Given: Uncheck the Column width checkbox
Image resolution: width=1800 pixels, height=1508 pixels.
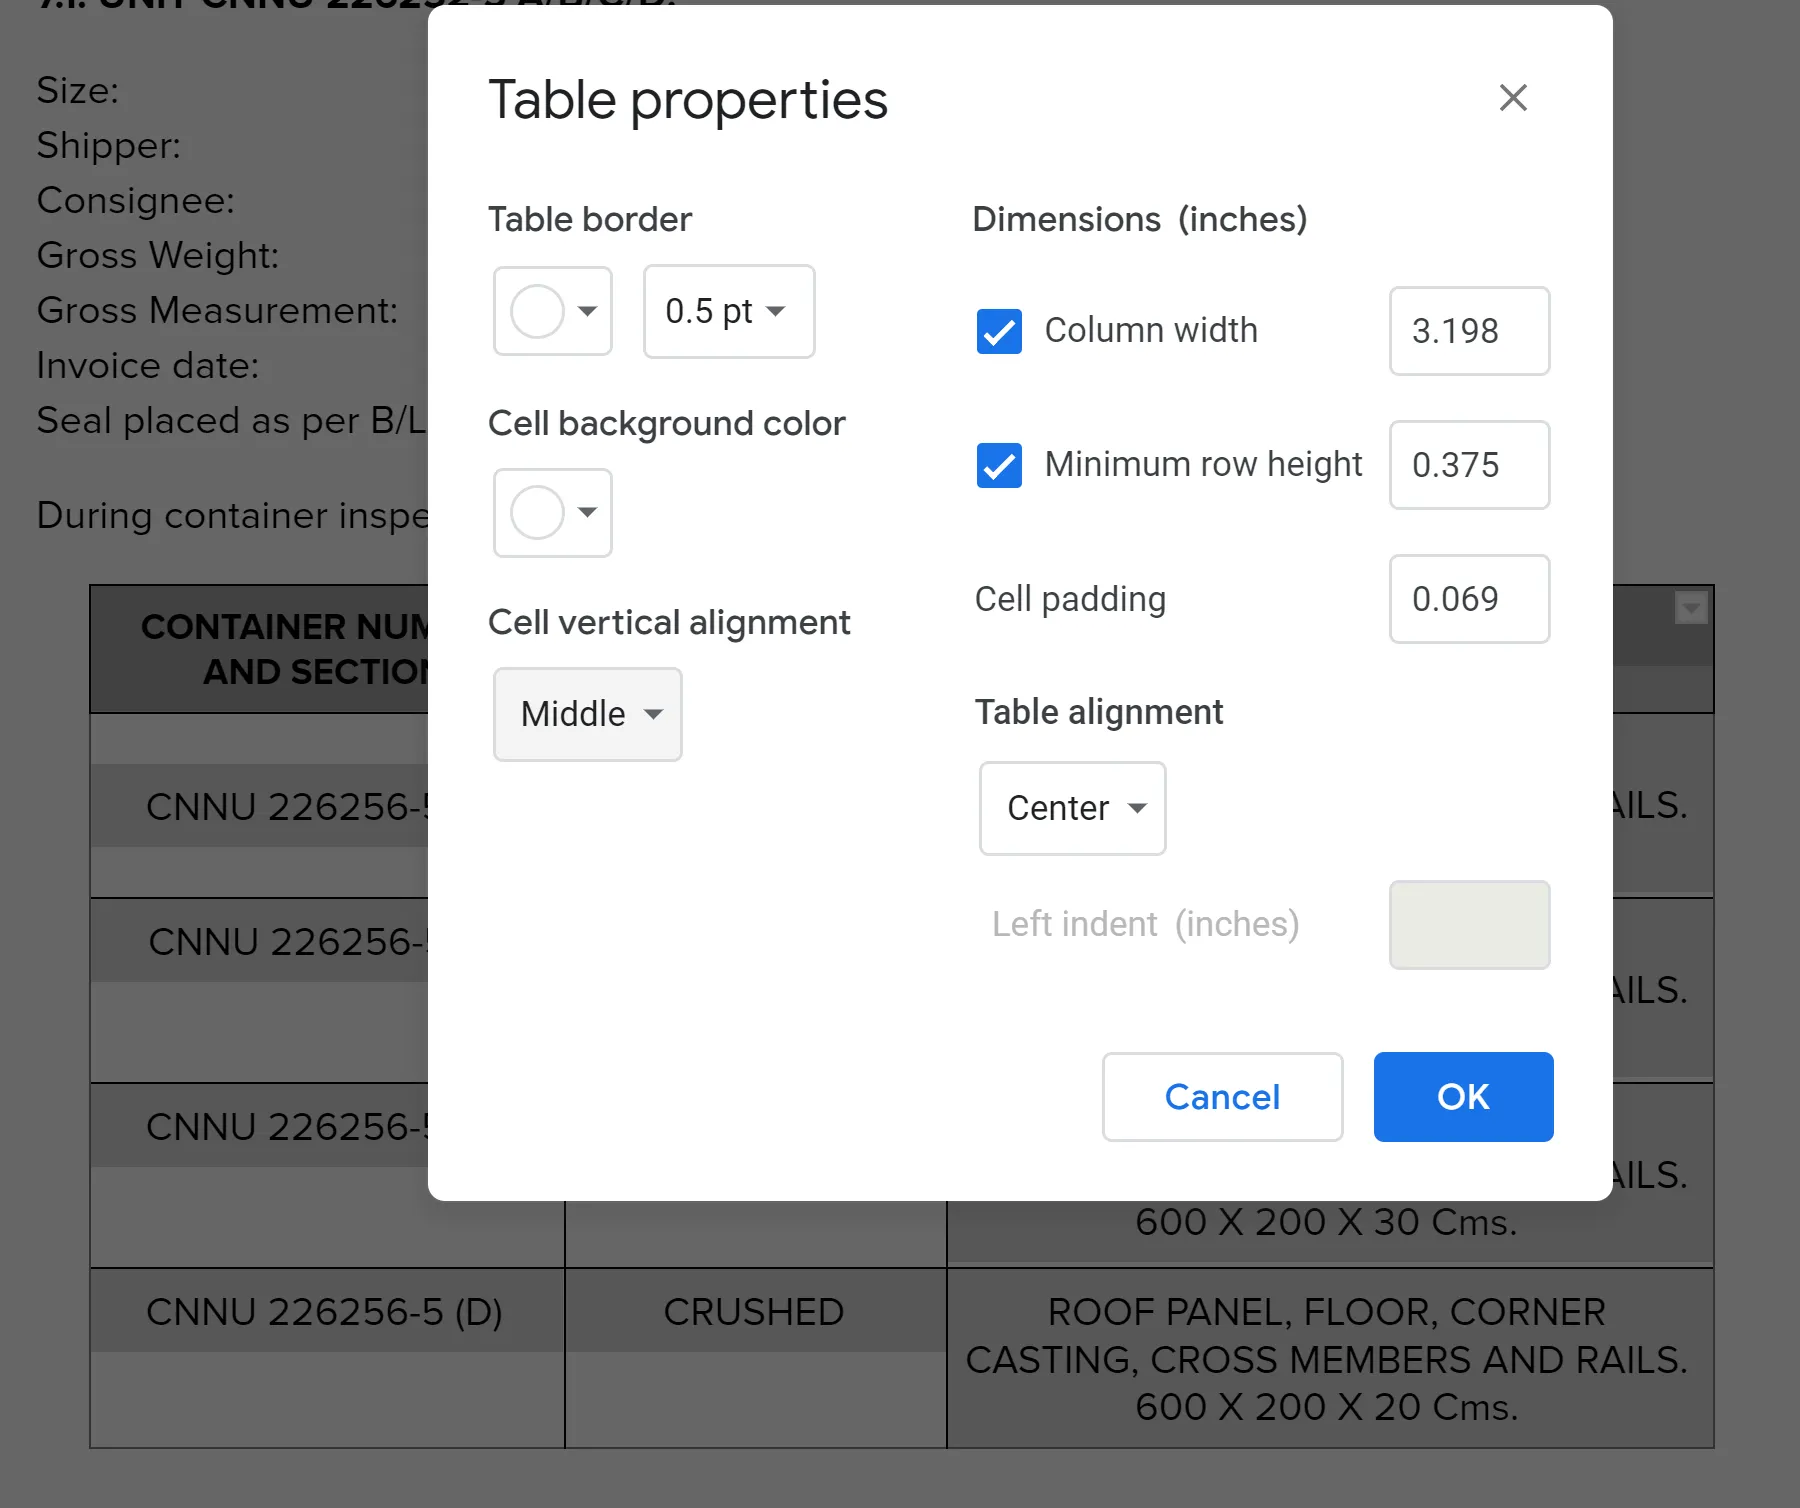Looking at the screenshot, I should tap(999, 331).
